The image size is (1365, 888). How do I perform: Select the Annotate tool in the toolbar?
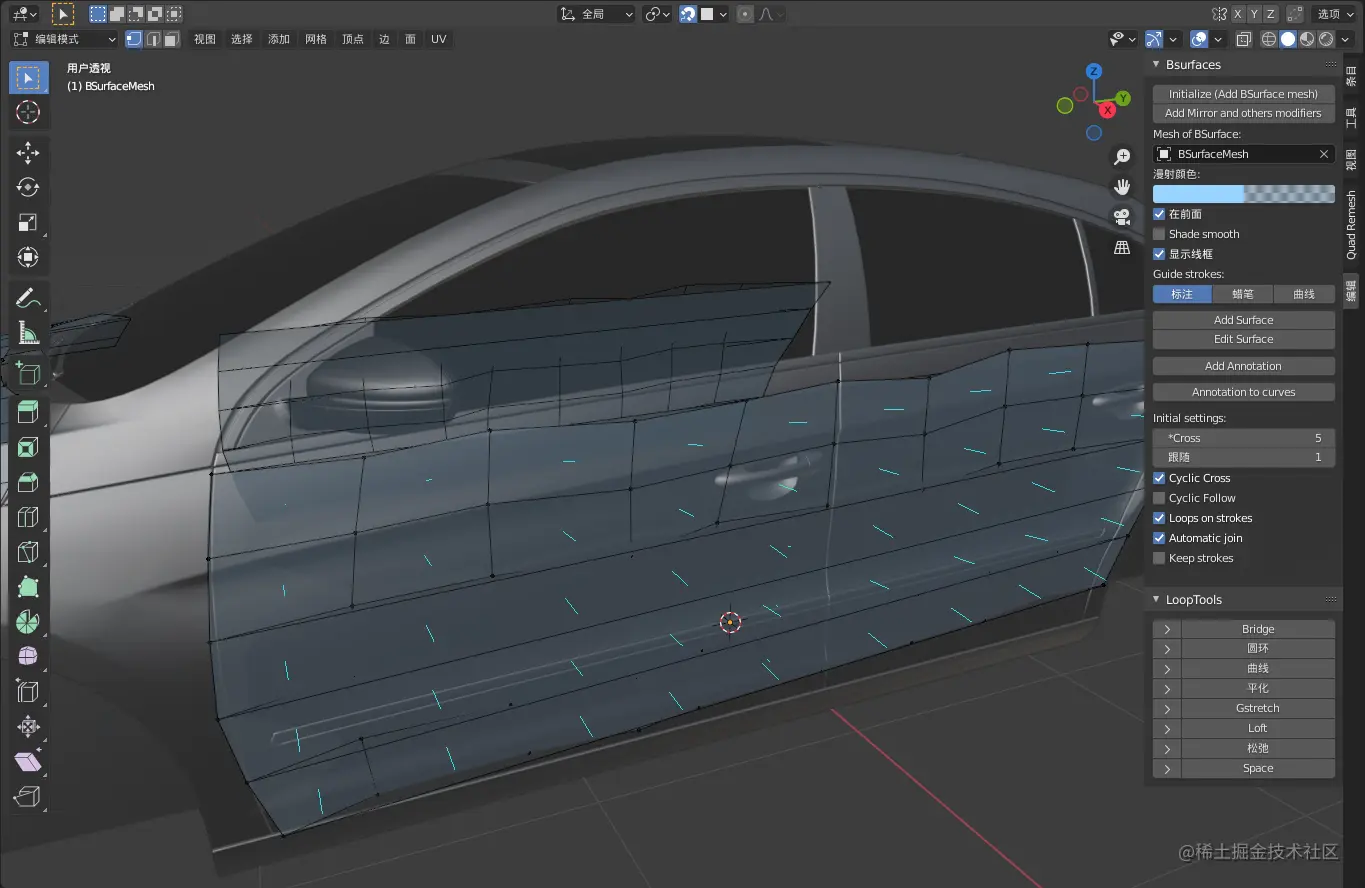pyautogui.click(x=27, y=297)
